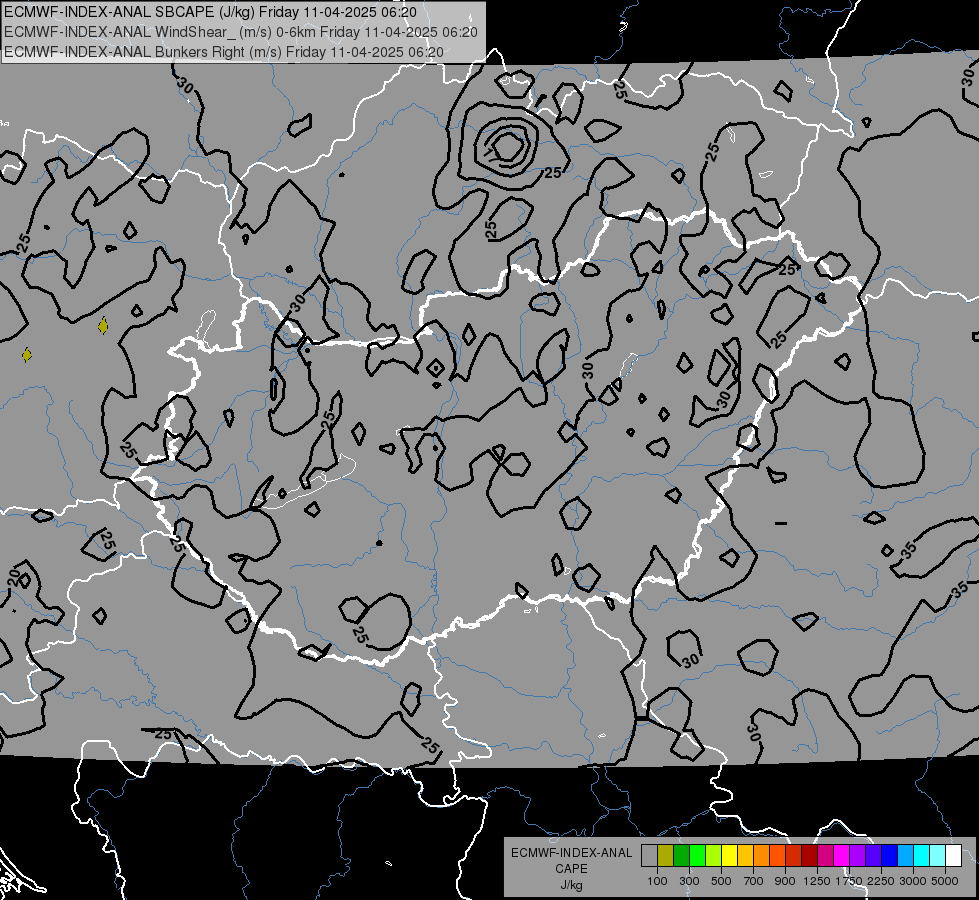Click the legend heading ECMWF-INDEX-ANAL
The image size is (979, 900).
571,853
